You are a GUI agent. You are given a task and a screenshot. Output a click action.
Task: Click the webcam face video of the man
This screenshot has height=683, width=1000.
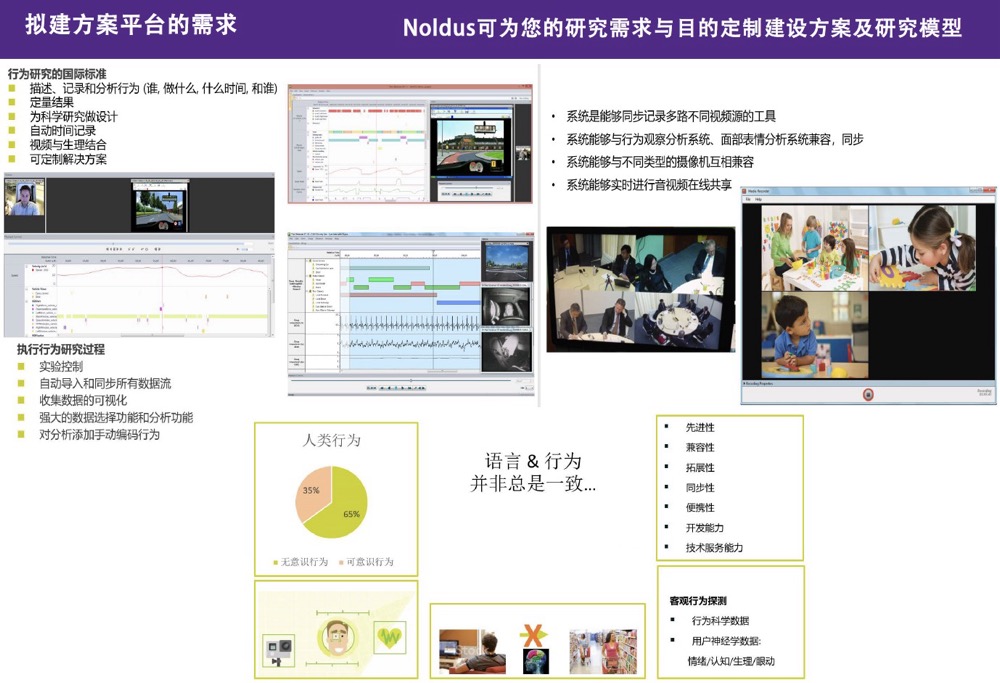[24, 198]
